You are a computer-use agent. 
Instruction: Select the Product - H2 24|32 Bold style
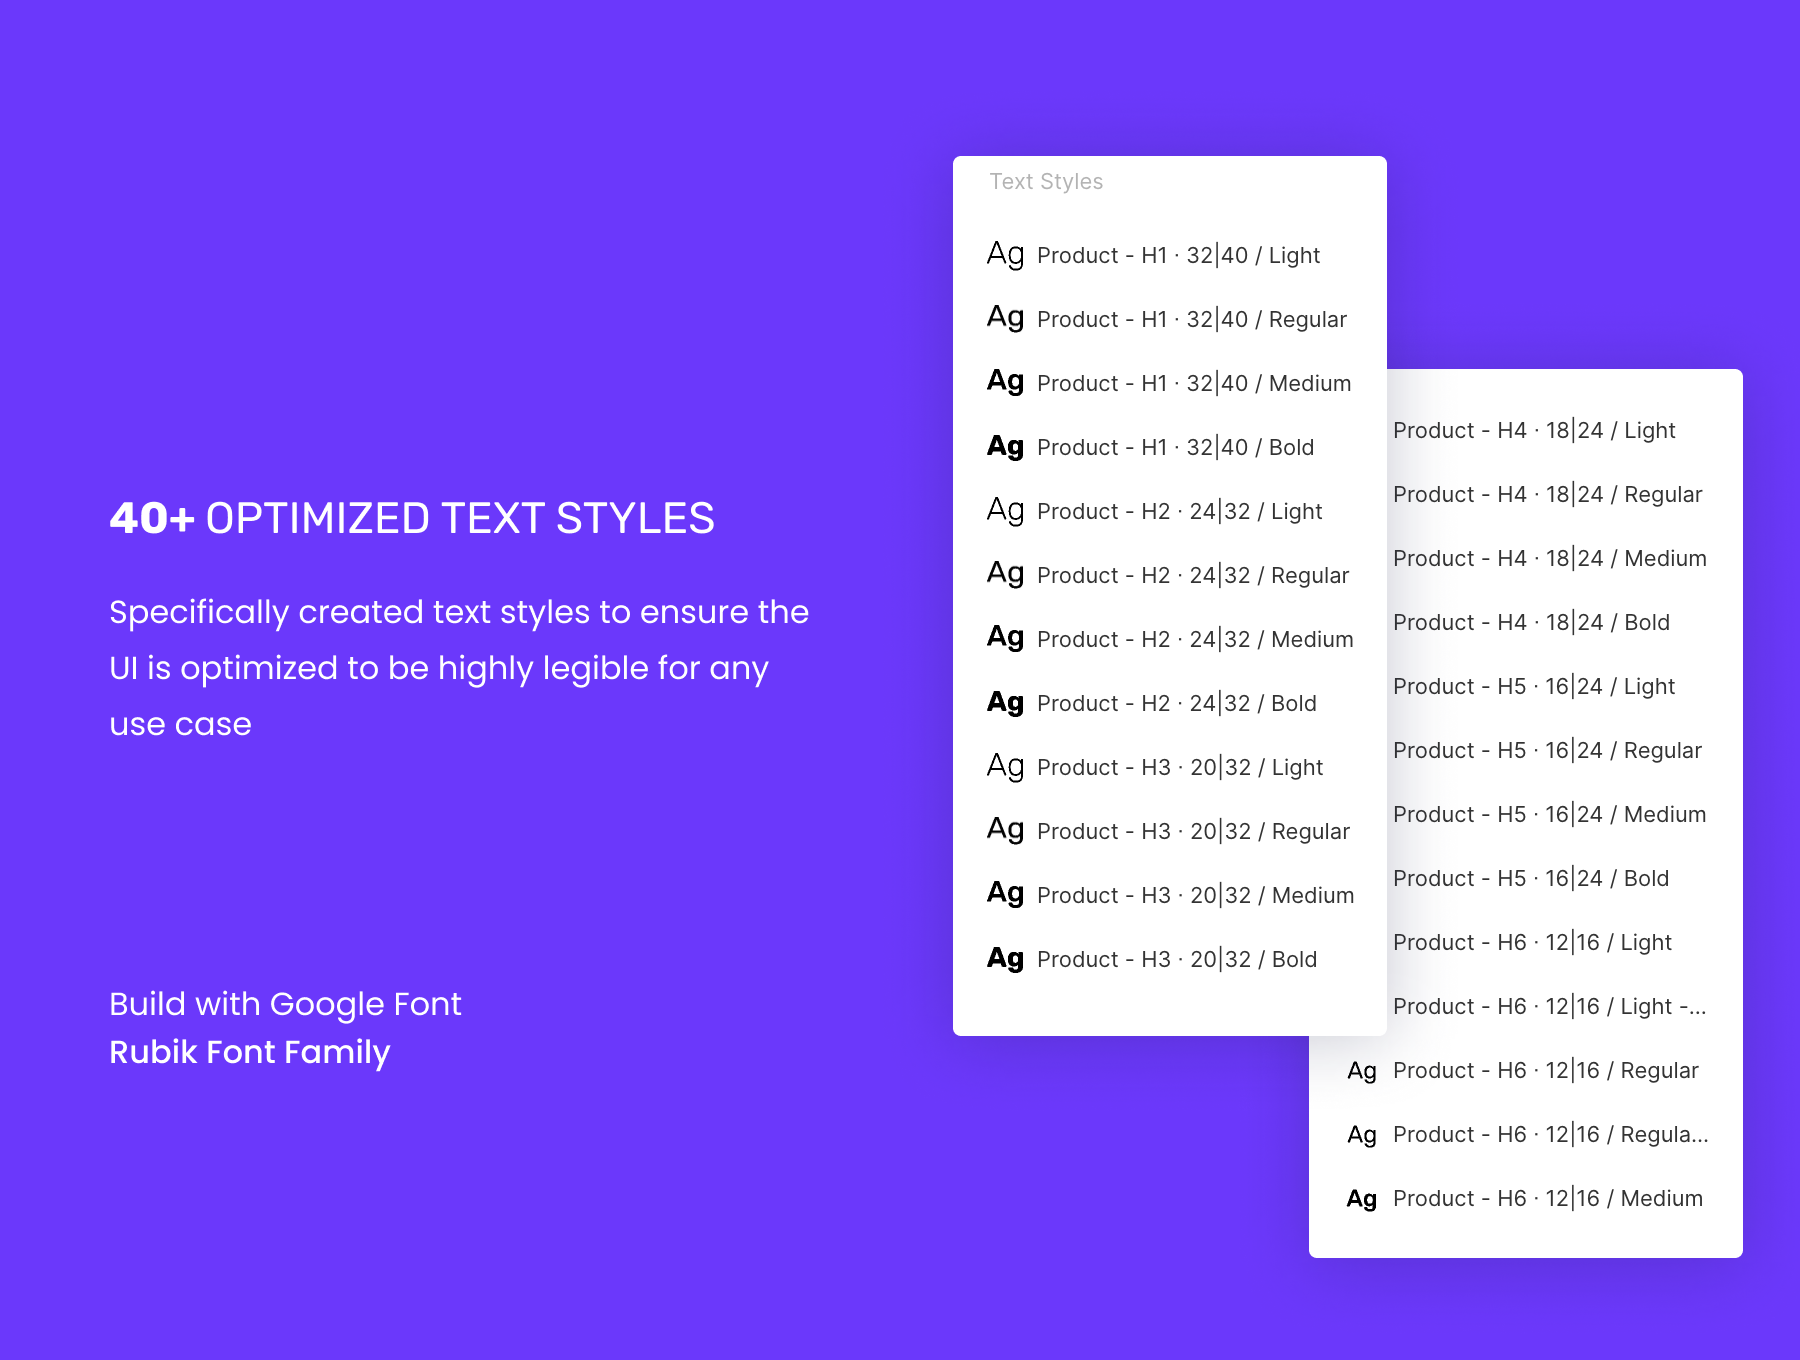coord(1176,703)
